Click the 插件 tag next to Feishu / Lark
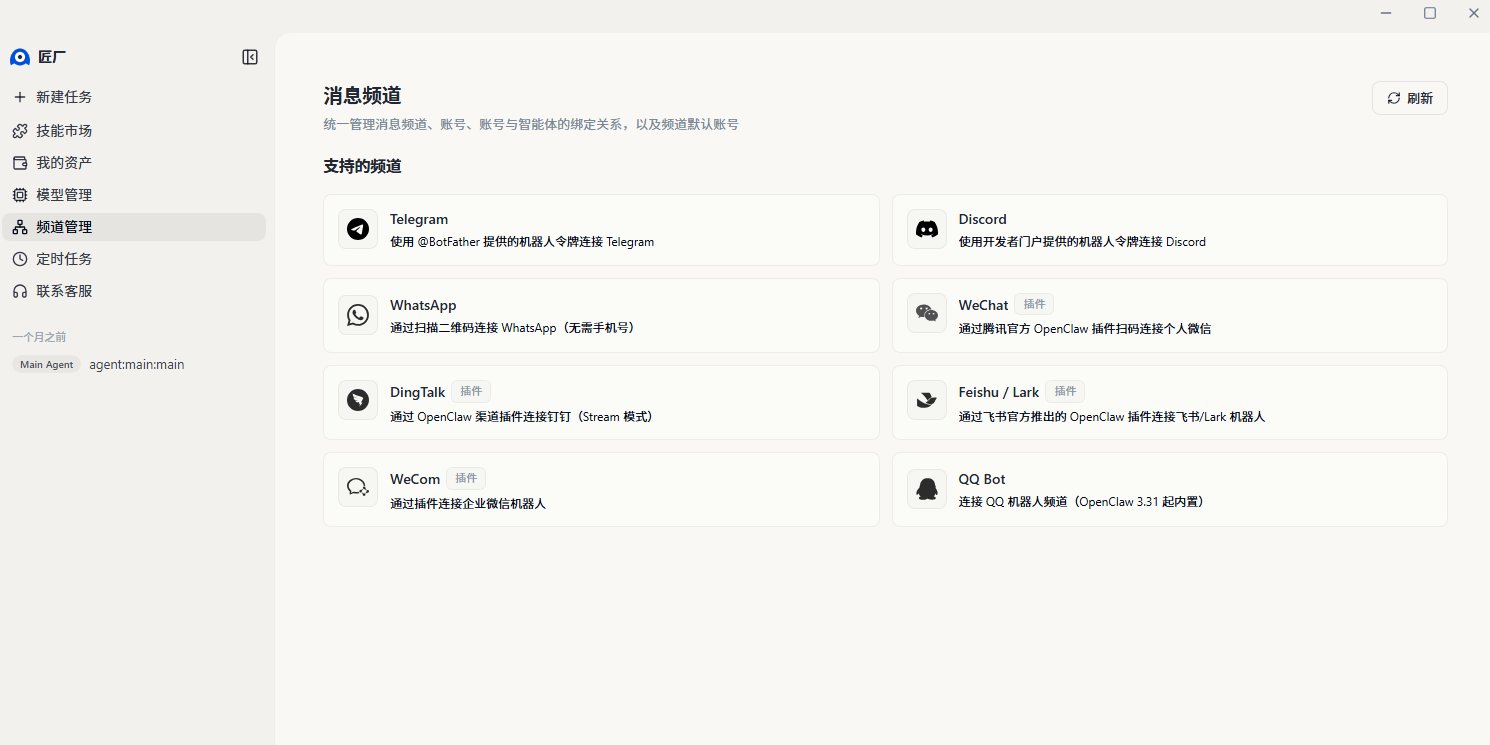1490x745 pixels. 1065,391
